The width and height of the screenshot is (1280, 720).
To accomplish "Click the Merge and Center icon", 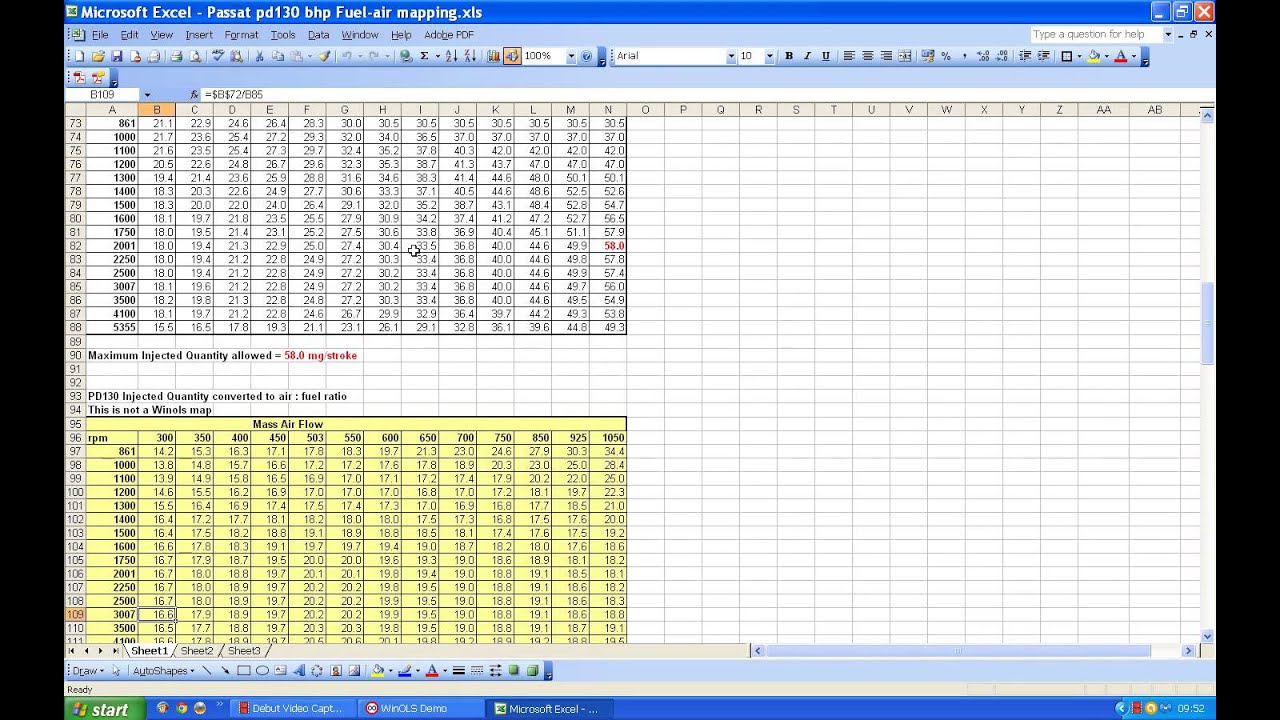I will click(x=904, y=56).
